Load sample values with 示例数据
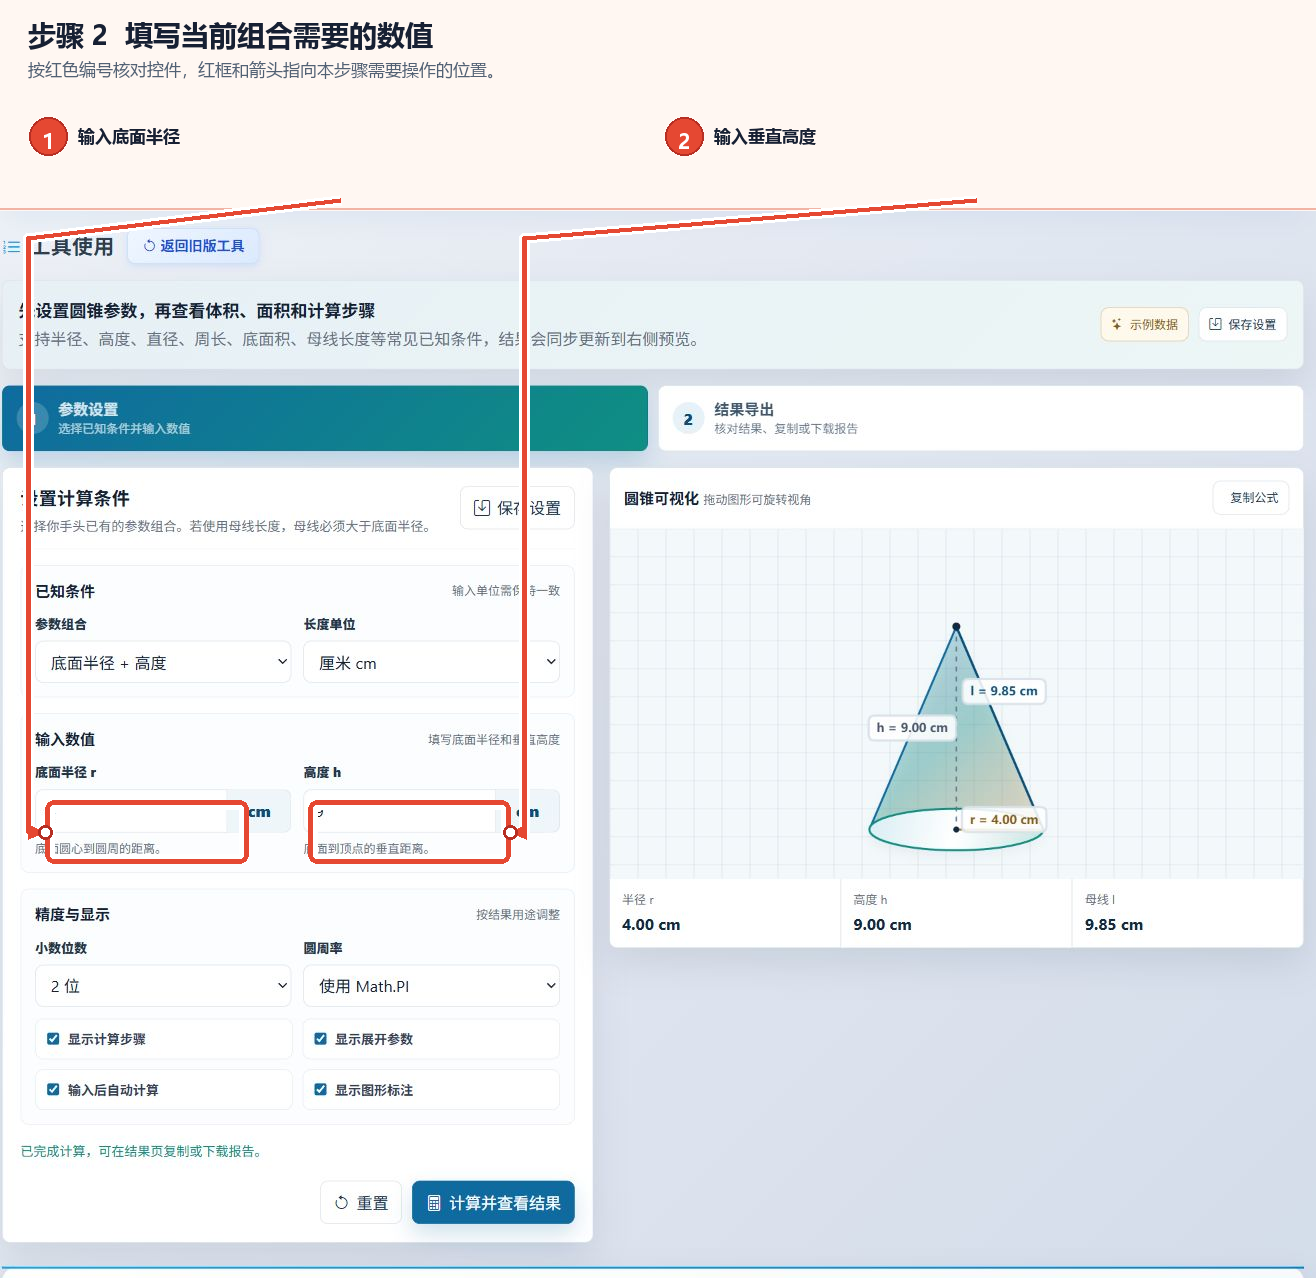Image resolution: width=1316 pixels, height=1278 pixels. [1144, 324]
